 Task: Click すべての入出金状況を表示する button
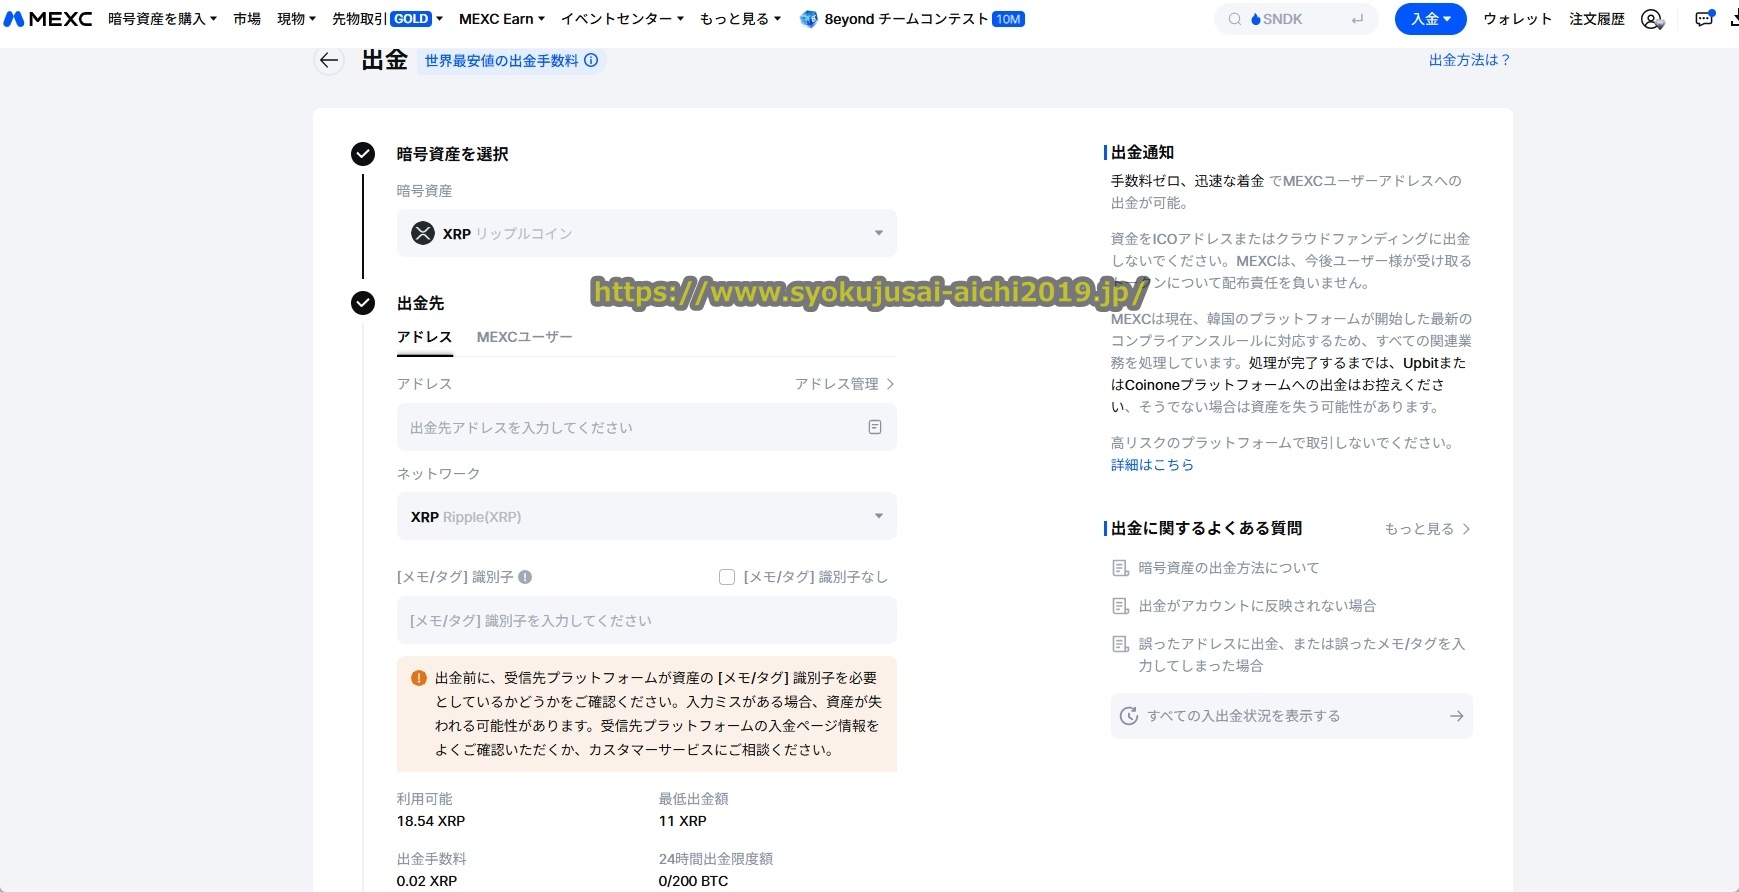tap(1291, 716)
